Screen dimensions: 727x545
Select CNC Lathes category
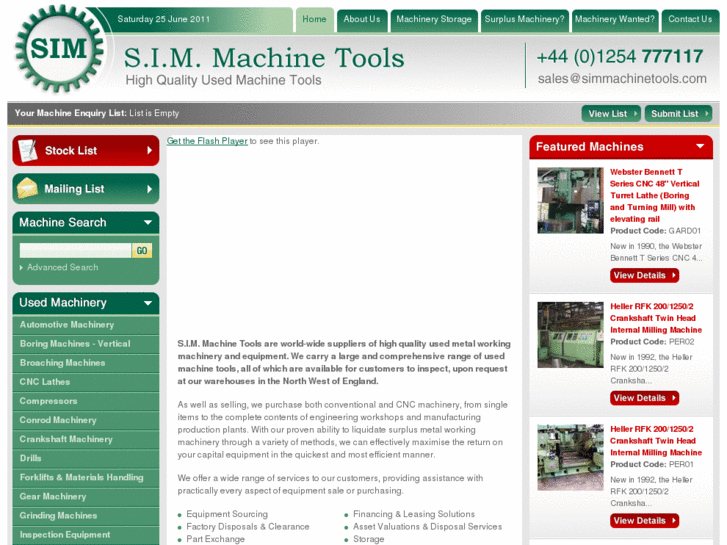coord(86,382)
